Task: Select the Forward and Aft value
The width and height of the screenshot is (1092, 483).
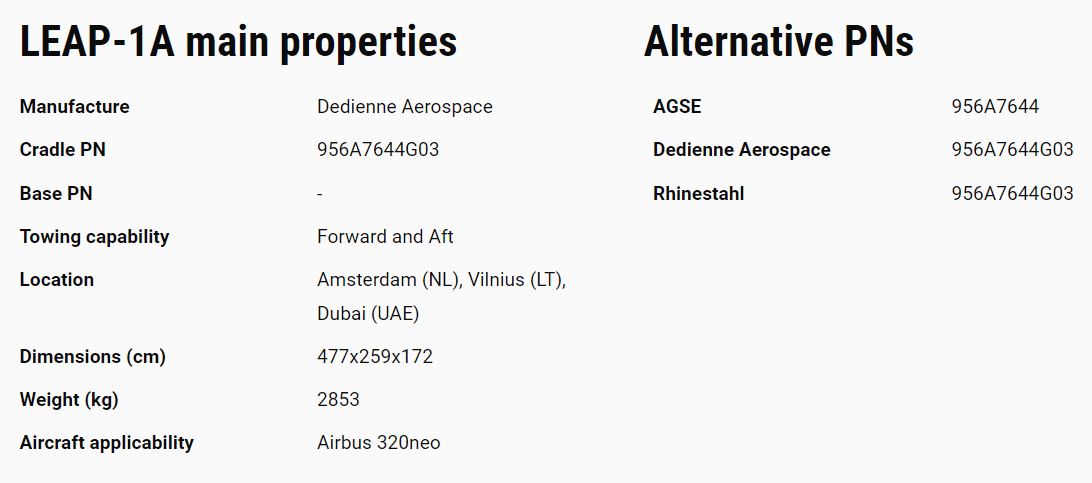Action: (385, 237)
